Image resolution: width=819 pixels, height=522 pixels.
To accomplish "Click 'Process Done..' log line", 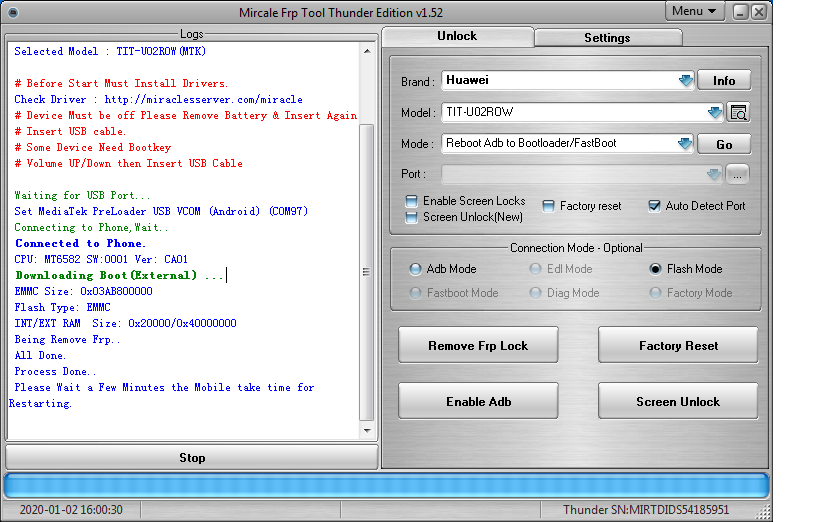I will (55, 372).
